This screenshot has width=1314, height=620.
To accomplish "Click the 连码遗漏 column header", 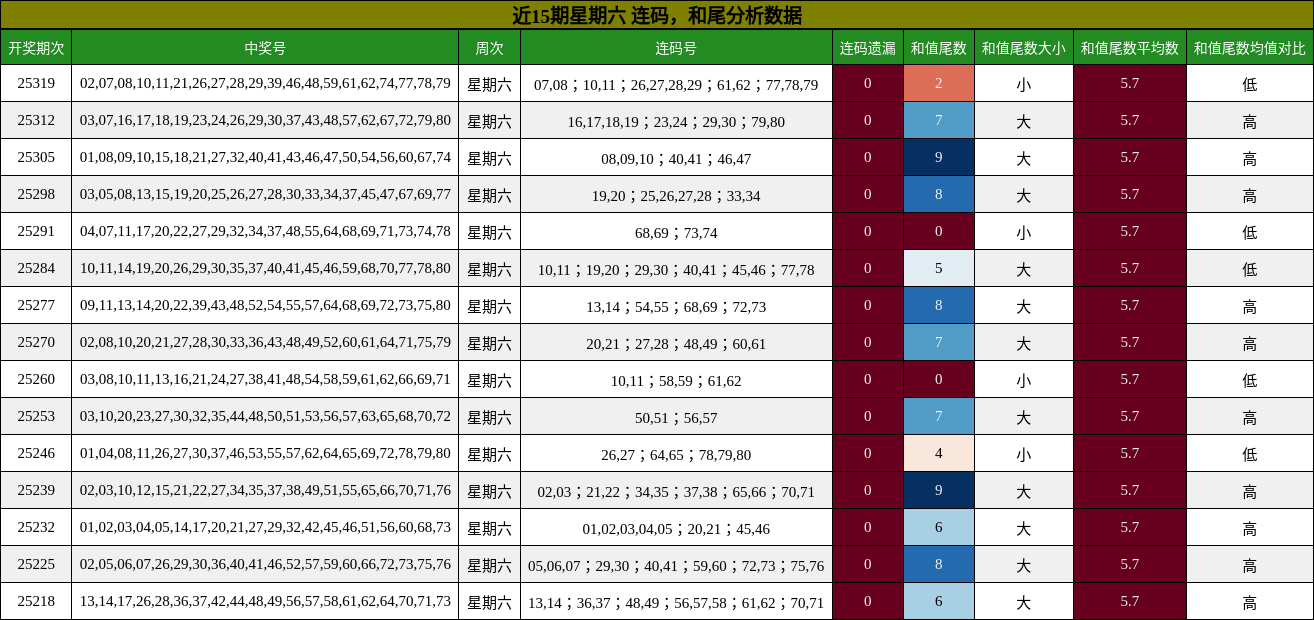I will (x=866, y=47).
